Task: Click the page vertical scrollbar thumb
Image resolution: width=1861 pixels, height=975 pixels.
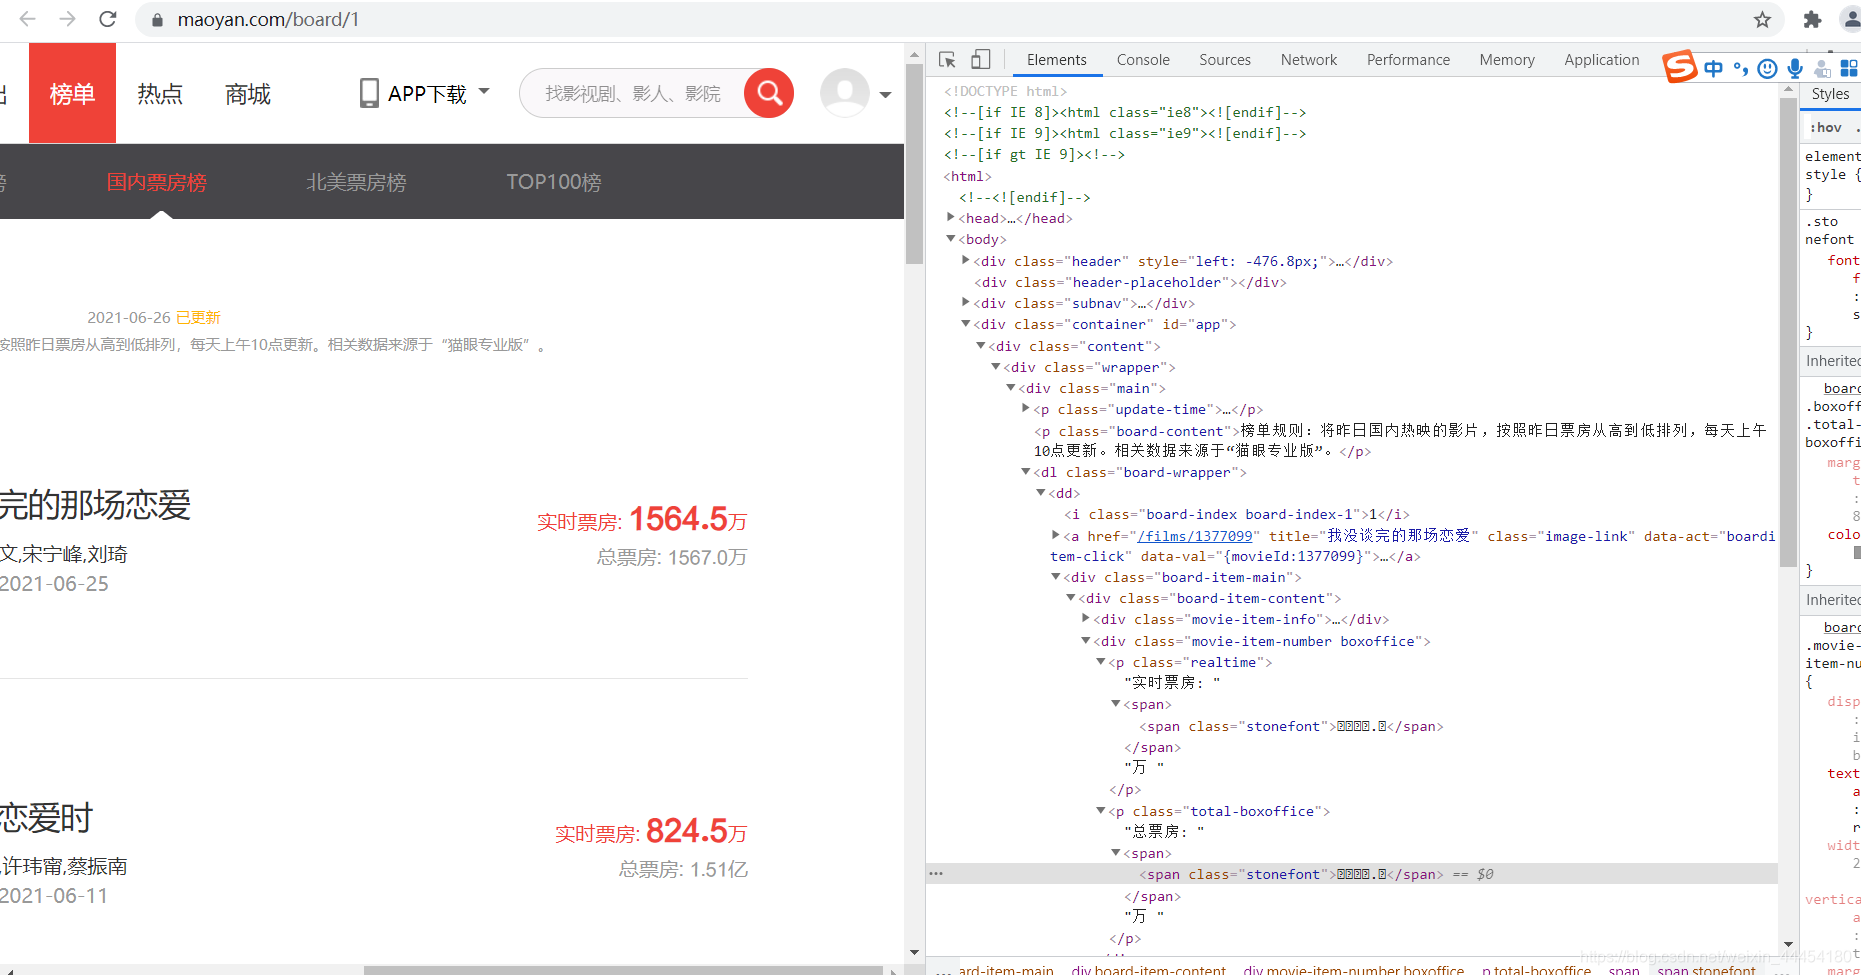Action: coord(914,164)
